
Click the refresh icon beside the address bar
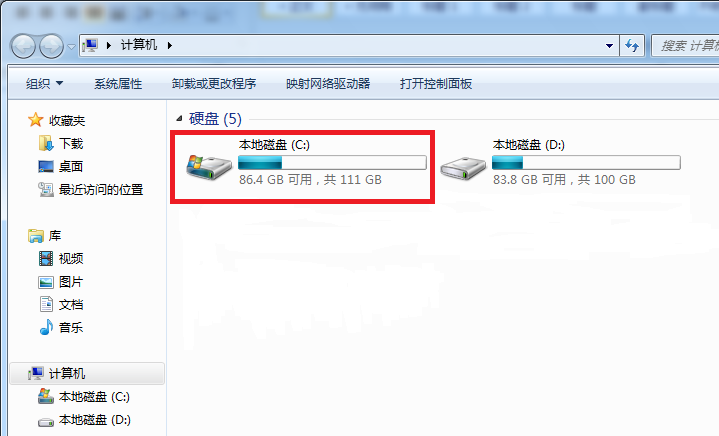(632, 45)
